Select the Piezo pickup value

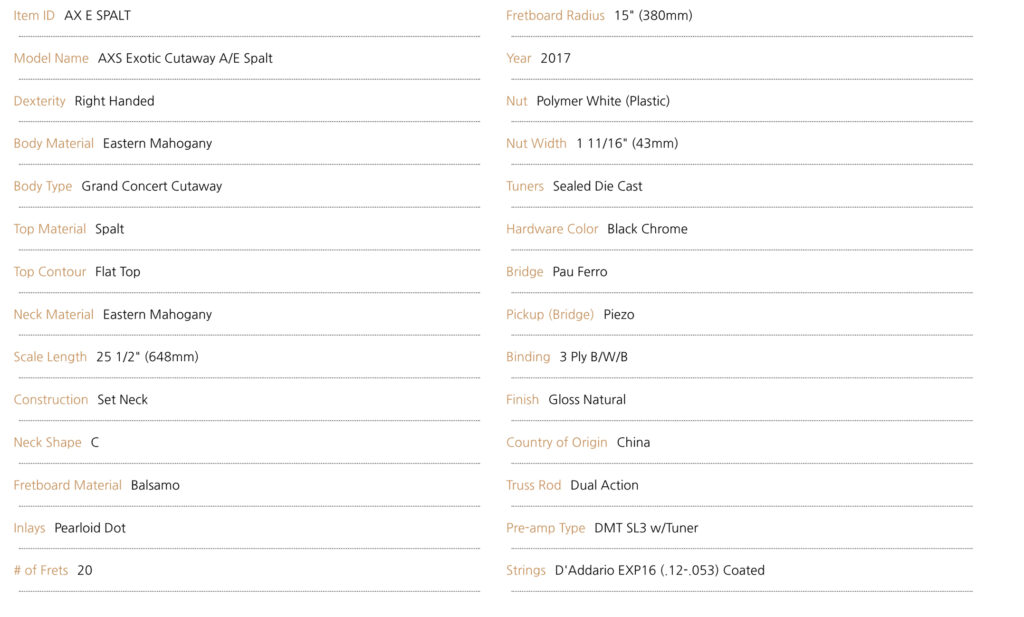click(x=618, y=315)
